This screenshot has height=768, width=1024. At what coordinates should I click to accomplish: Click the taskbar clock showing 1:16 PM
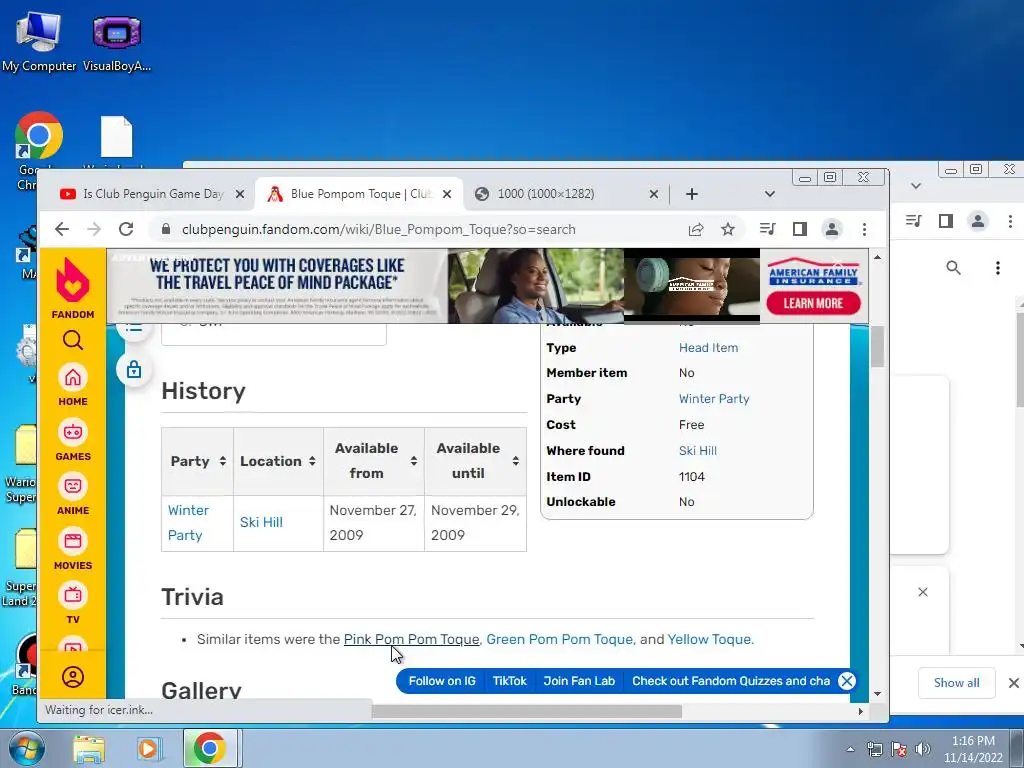[x=973, y=749]
